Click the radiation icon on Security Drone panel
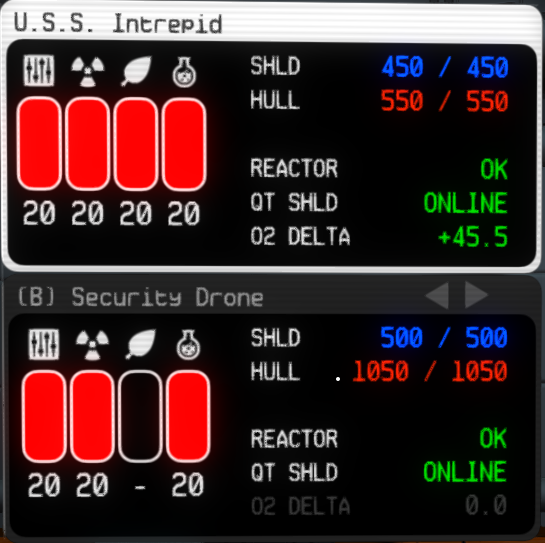 92,345
